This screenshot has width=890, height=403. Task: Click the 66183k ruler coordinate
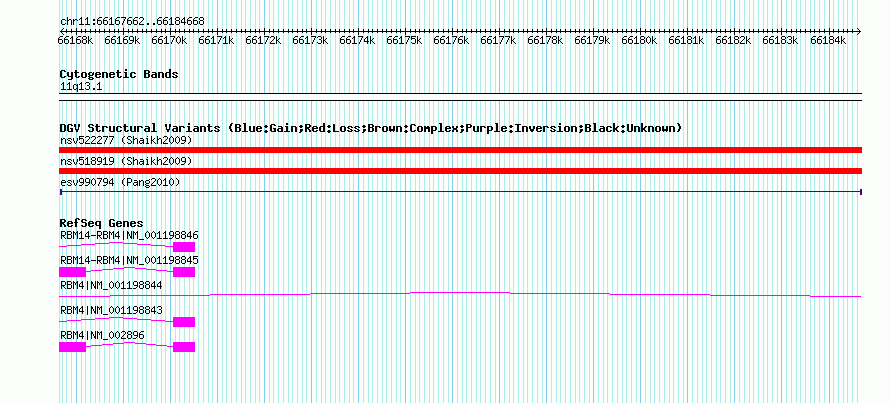780,40
